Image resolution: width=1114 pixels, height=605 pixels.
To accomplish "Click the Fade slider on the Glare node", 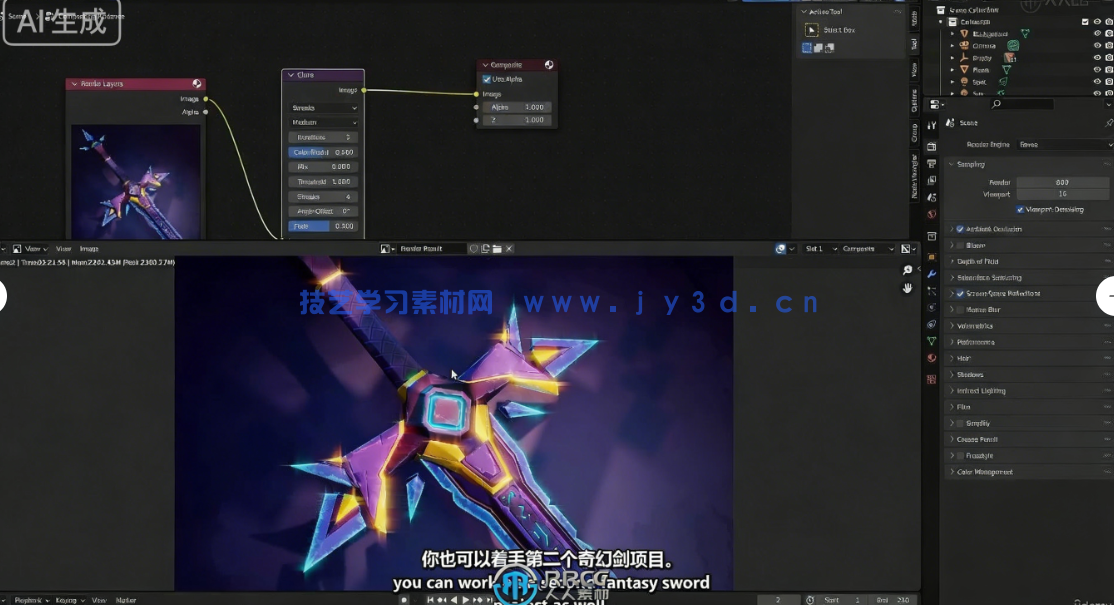I will (x=322, y=226).
